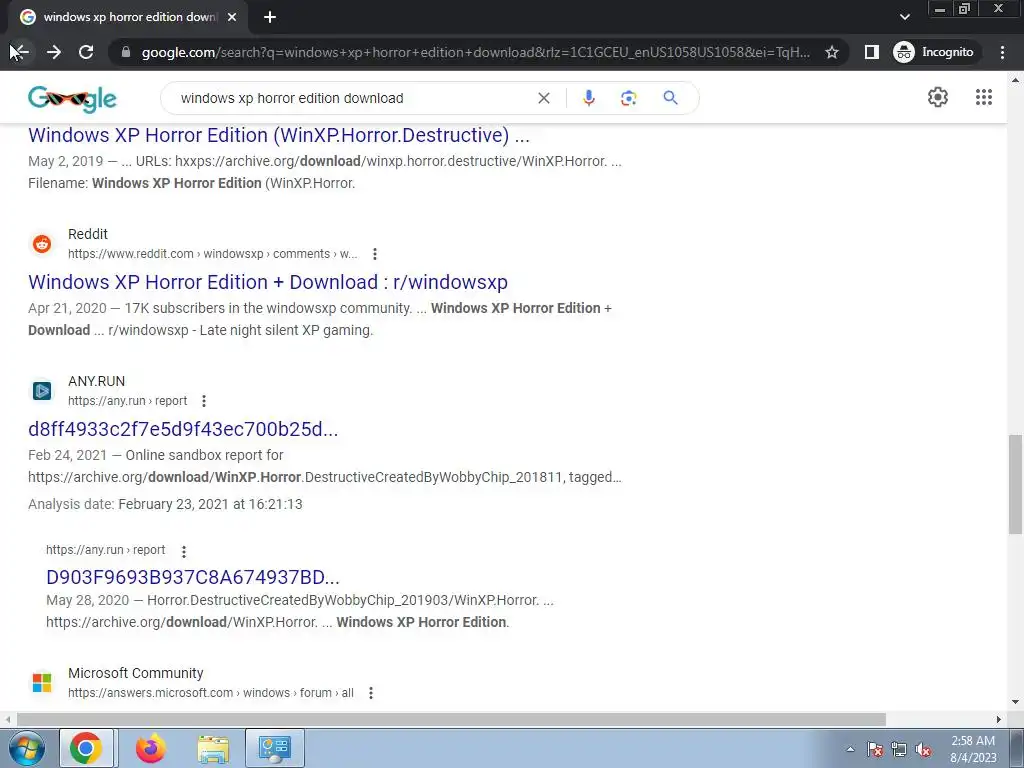Open the d8ff4933c2f7e5d9f43ec700b25d... result
This screenshot has height=768, width=1024.
(x=183, y=429)
